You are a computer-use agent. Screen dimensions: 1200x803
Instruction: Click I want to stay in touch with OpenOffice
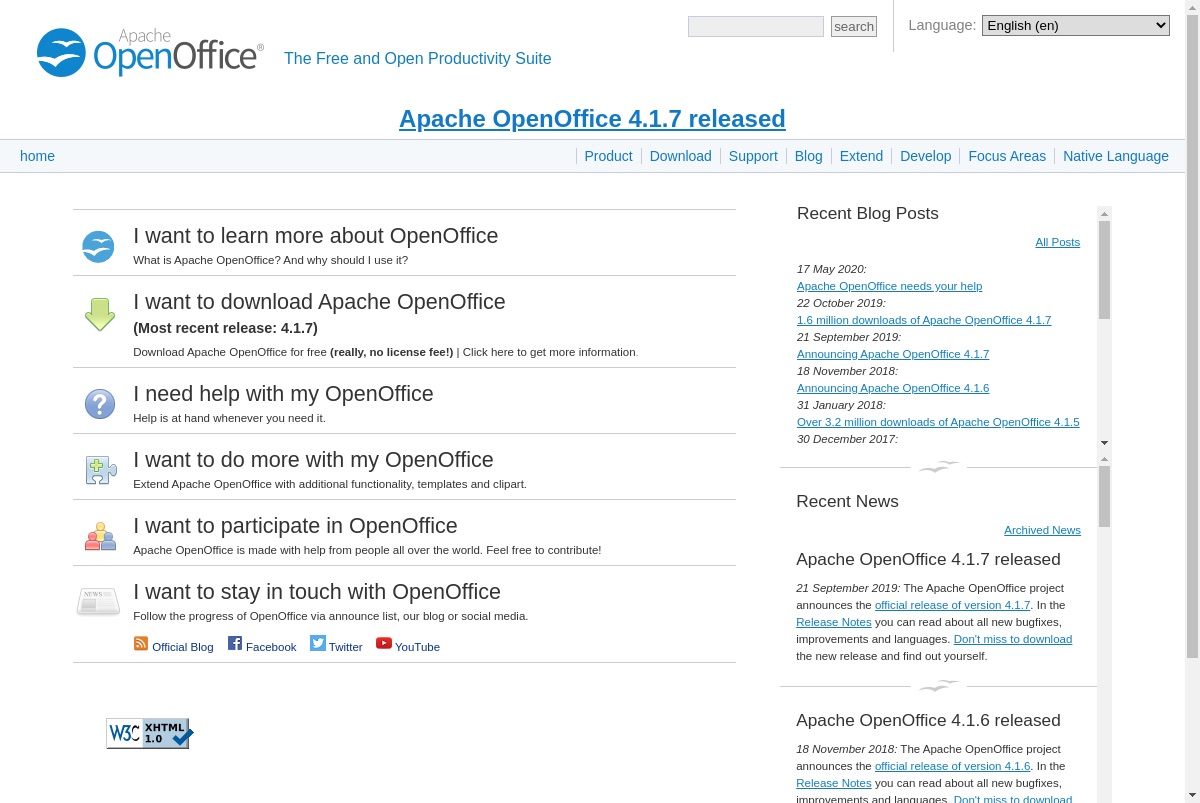[x=317, y=592]
